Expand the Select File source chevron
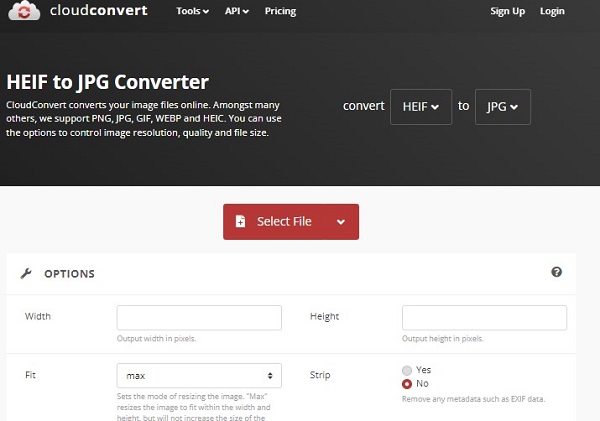Viewport: 600px width, 421px height. 341,222
